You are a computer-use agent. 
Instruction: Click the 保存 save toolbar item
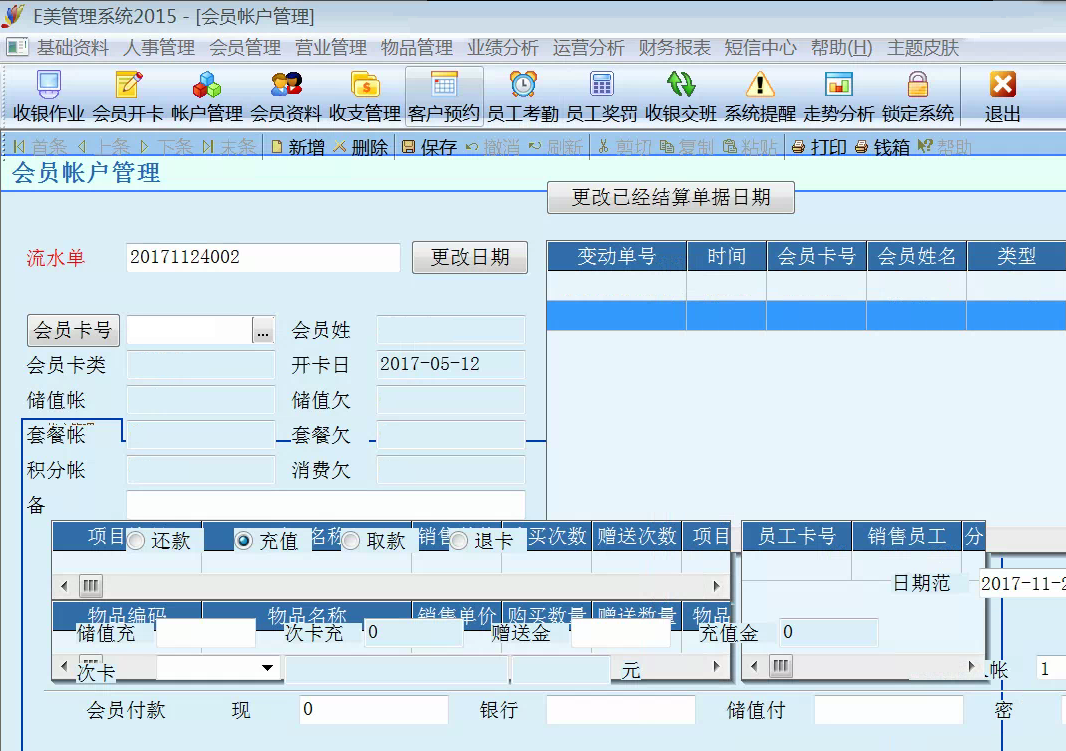click(x=429, y=147)
